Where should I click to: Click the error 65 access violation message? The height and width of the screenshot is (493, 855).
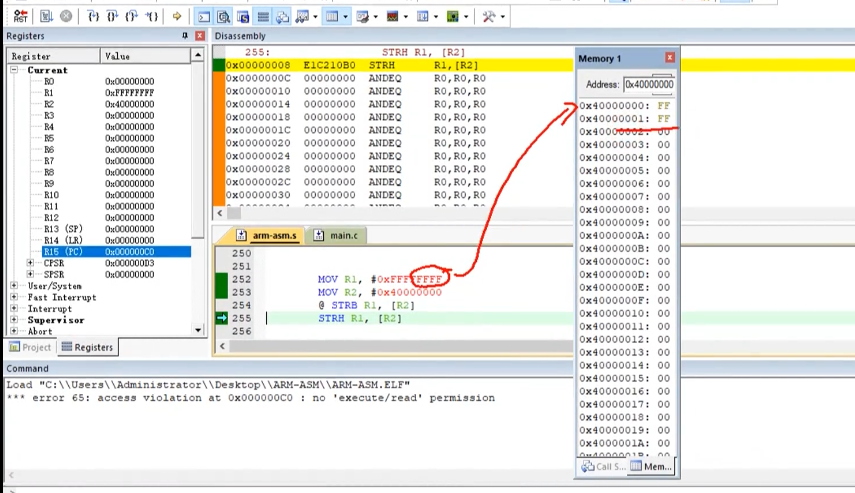tap(251, 398)
